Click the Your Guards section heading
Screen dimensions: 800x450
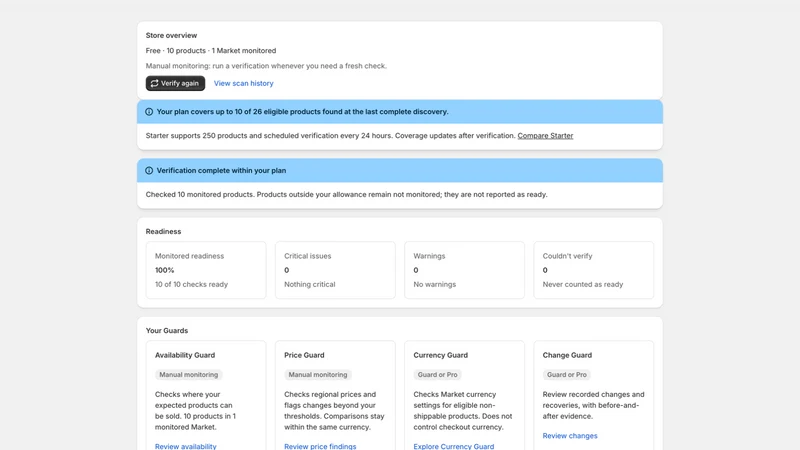[167, 331]
